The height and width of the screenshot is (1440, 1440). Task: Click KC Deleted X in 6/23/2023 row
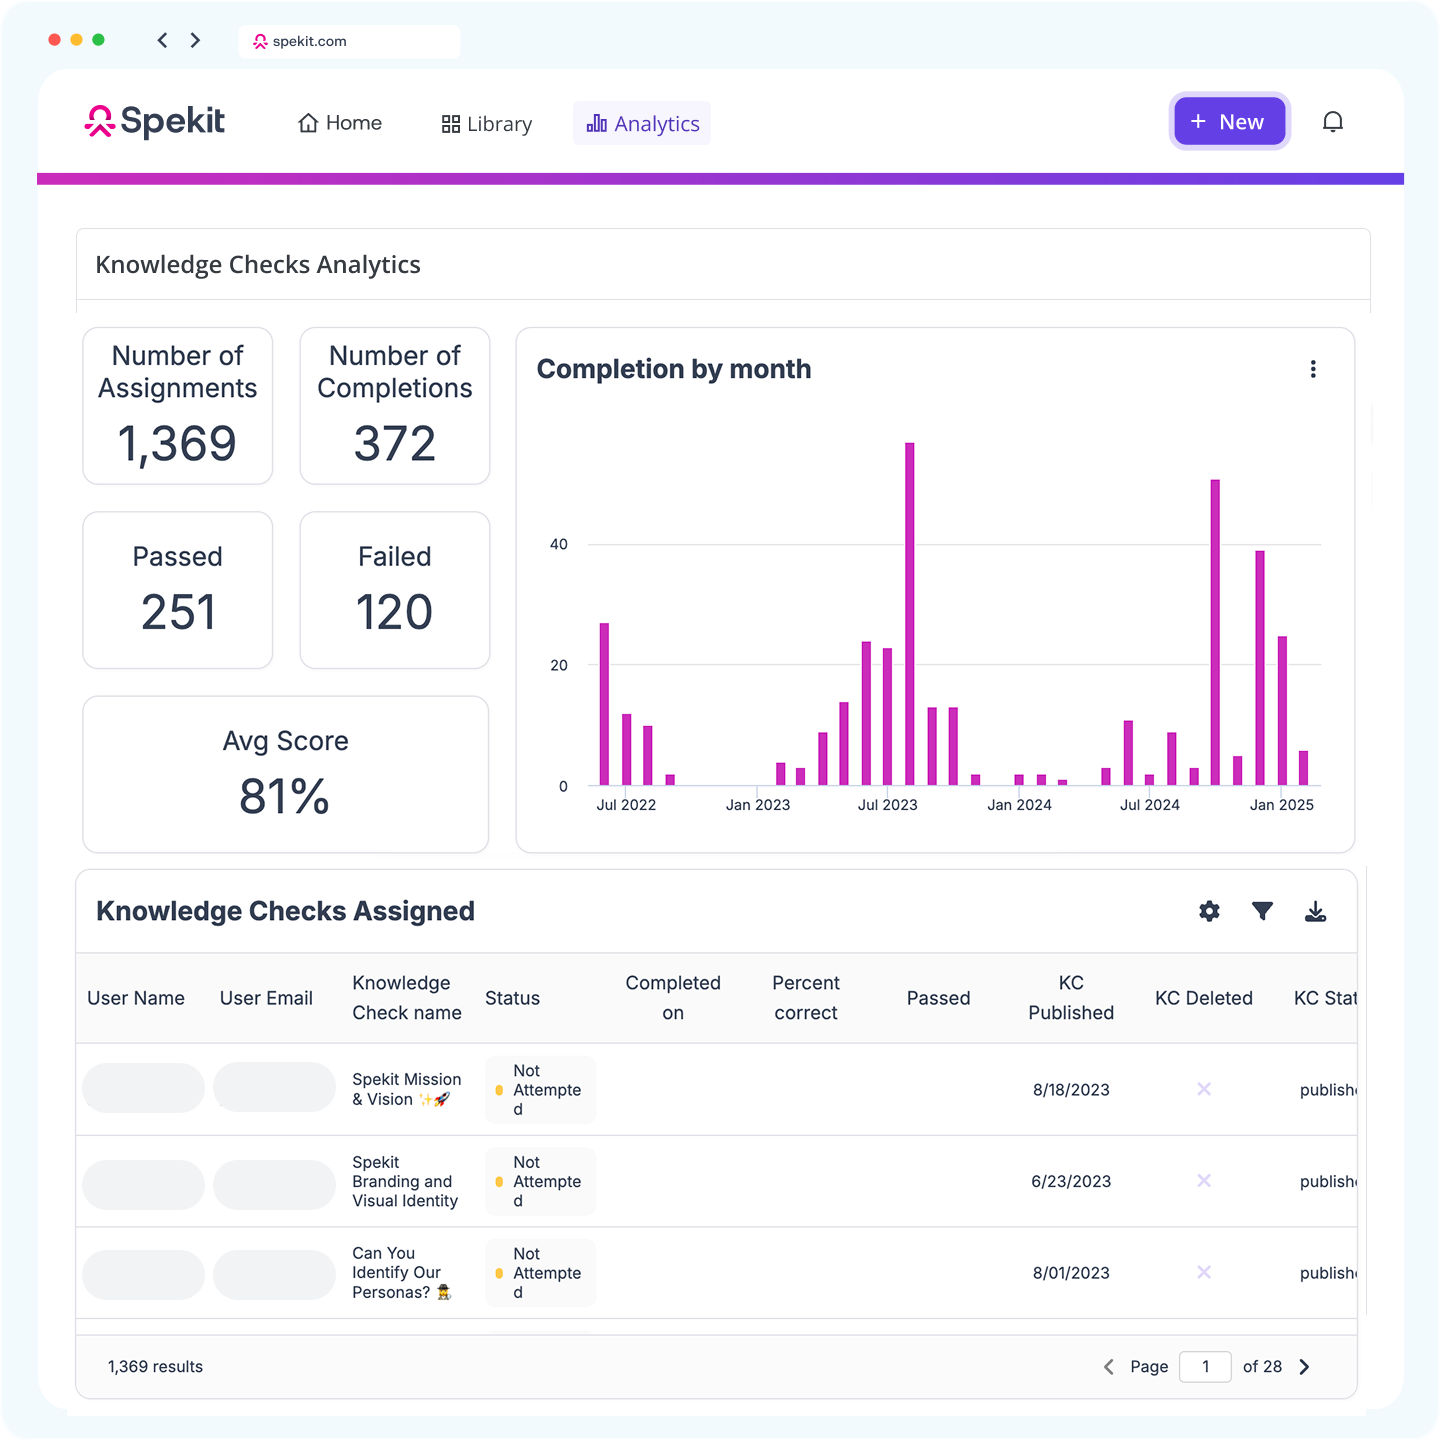pos(1204,1181)
